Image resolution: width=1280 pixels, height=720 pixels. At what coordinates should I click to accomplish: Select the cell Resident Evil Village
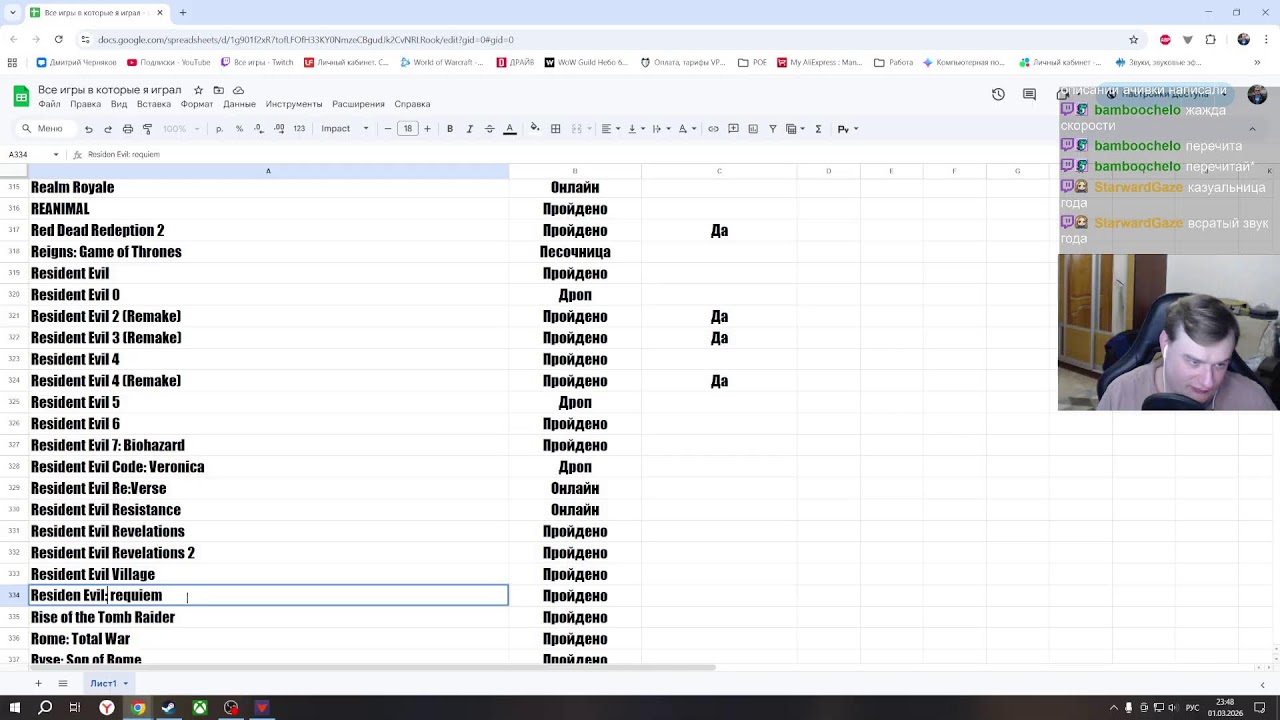click(269, 574)
